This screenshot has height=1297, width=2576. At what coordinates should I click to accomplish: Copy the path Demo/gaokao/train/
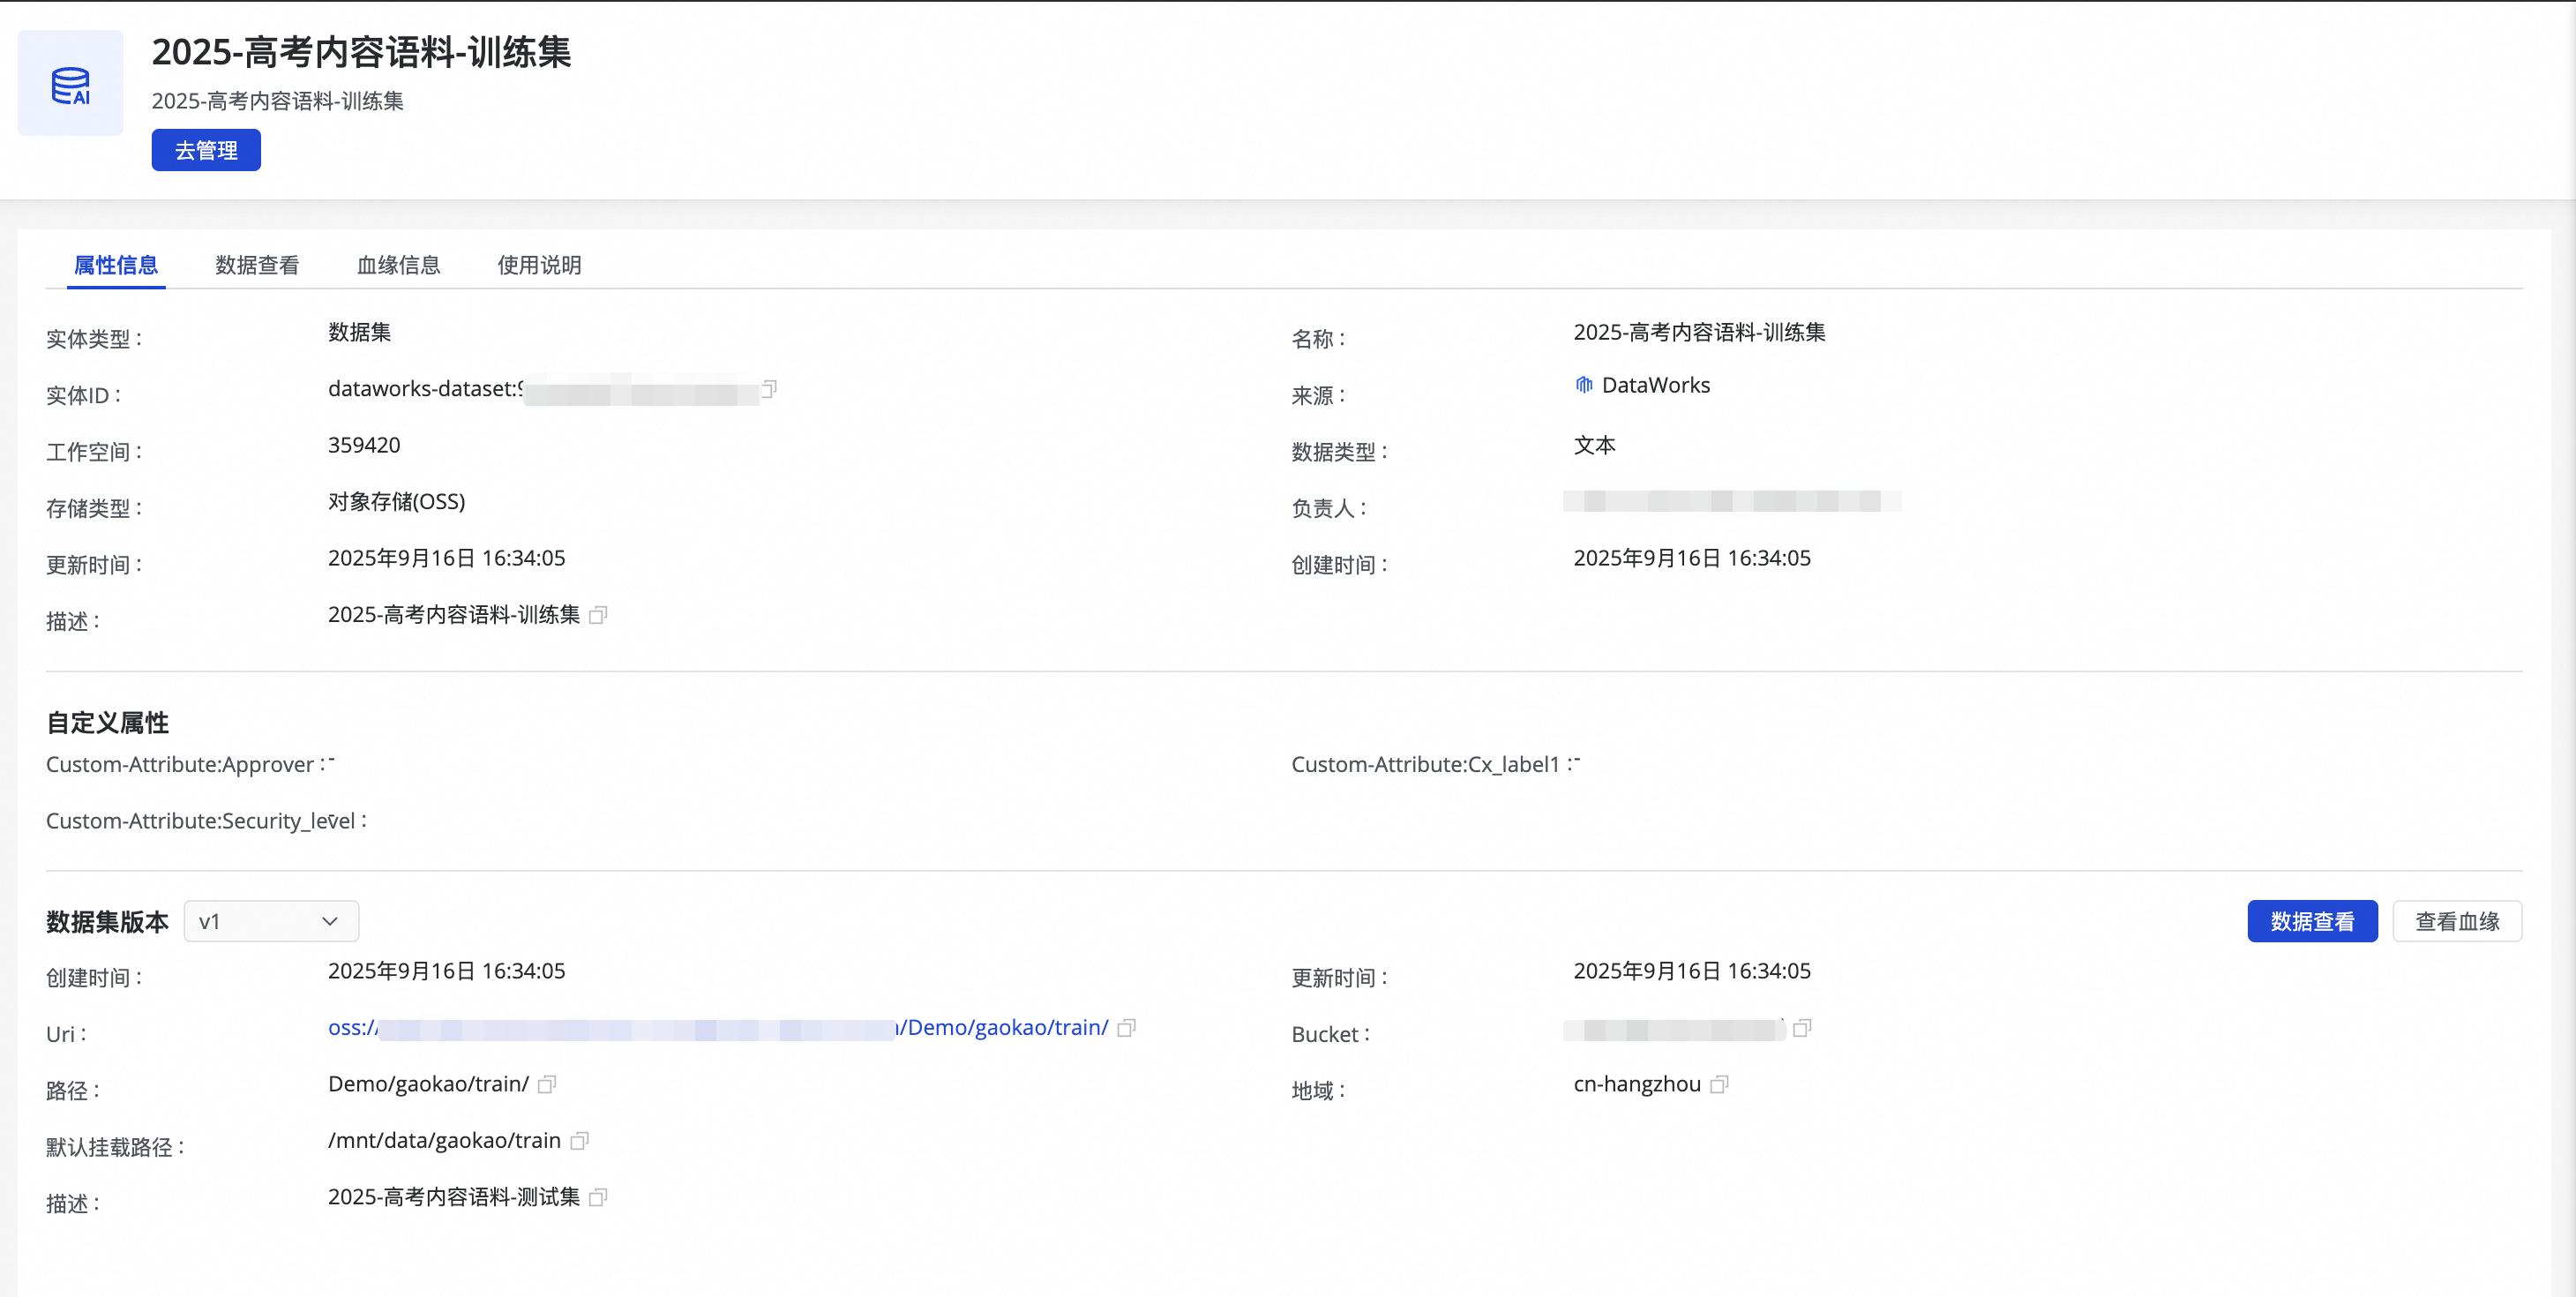tap(547, 1085)
